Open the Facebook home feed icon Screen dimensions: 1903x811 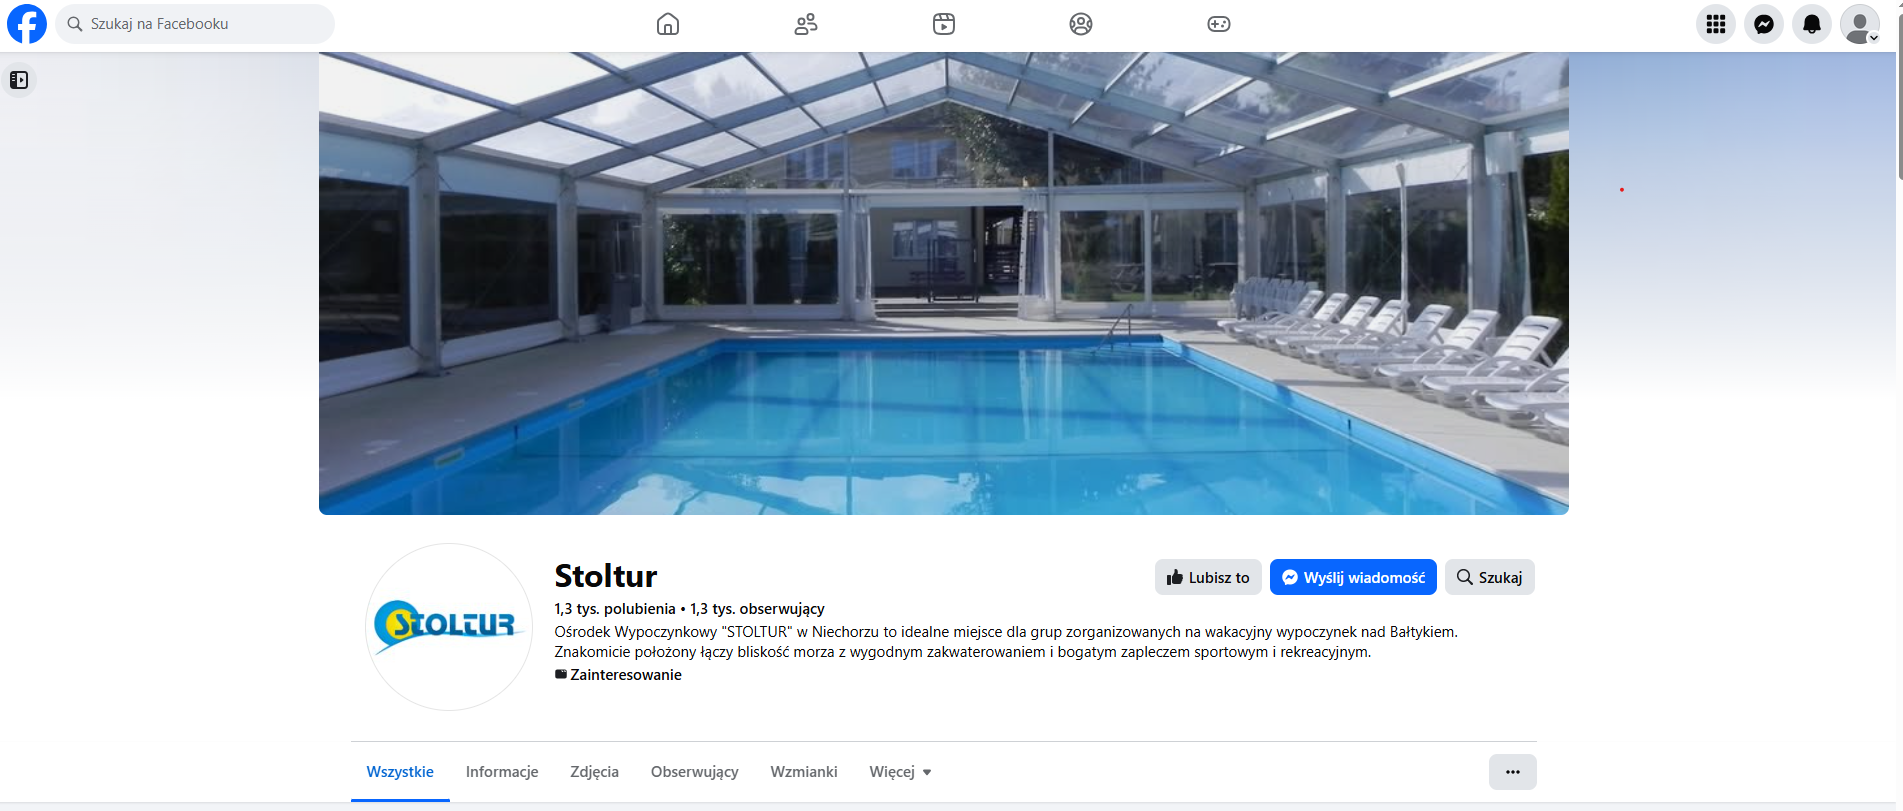coord(668,24)
